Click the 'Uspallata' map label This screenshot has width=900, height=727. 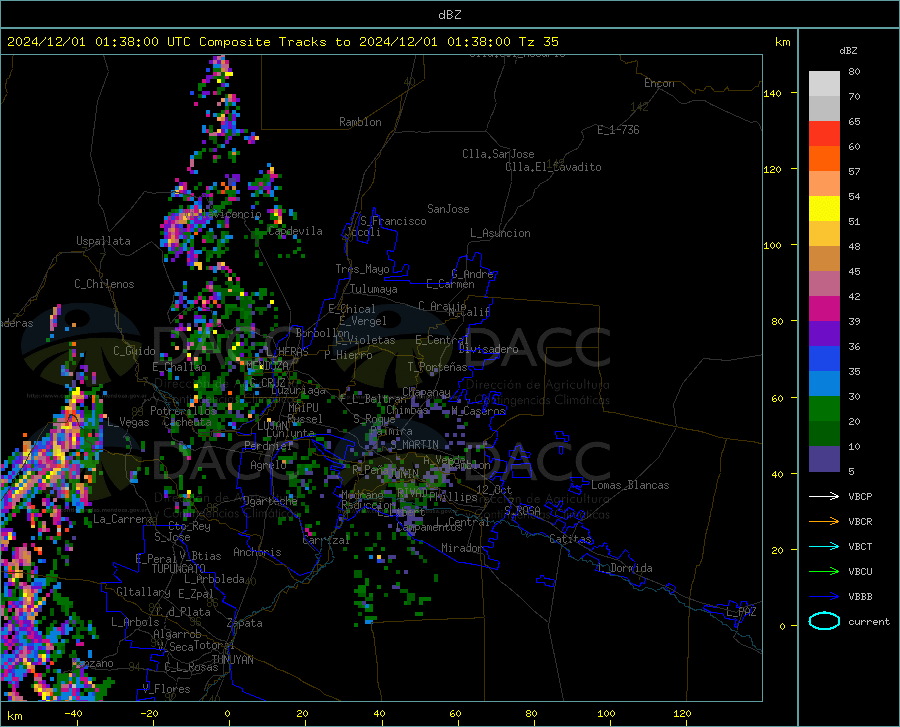pos(103,242)
